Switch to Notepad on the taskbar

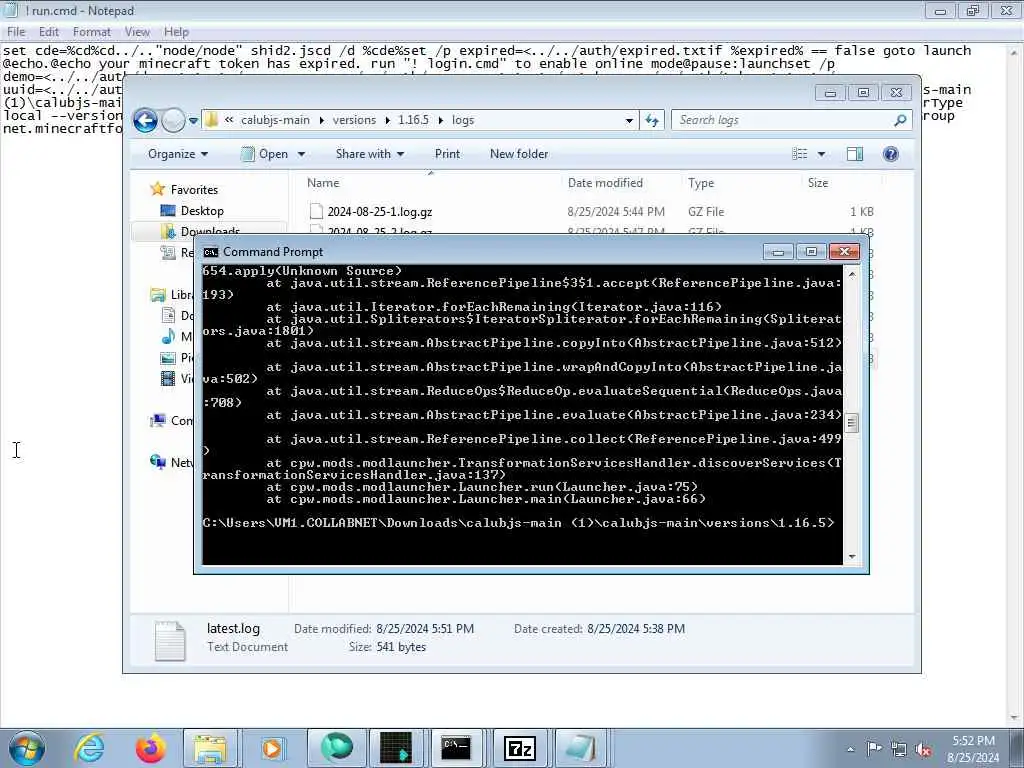(579, 748)
